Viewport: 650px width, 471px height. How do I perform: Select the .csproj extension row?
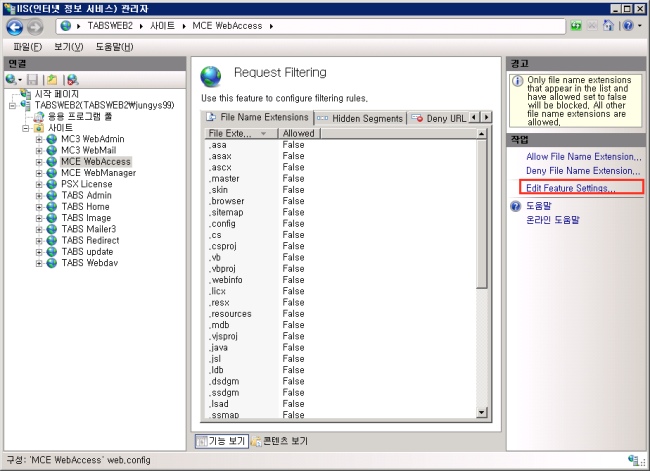[340, 246]
